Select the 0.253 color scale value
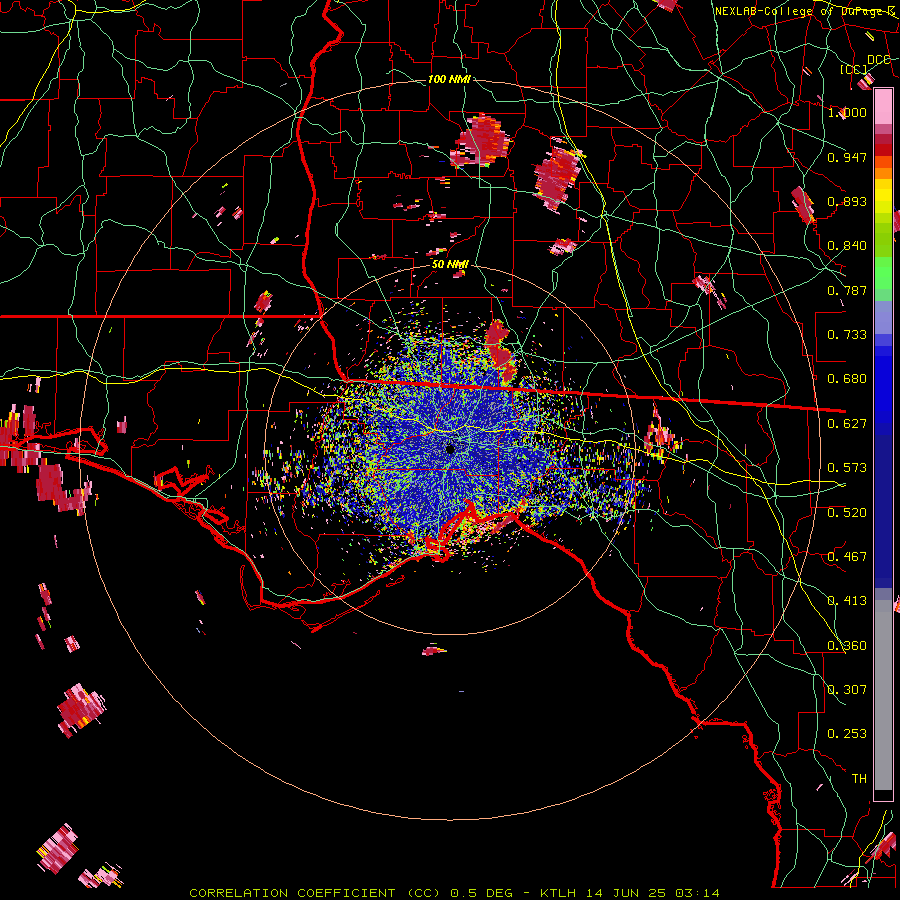 click(x=847, y=734)
